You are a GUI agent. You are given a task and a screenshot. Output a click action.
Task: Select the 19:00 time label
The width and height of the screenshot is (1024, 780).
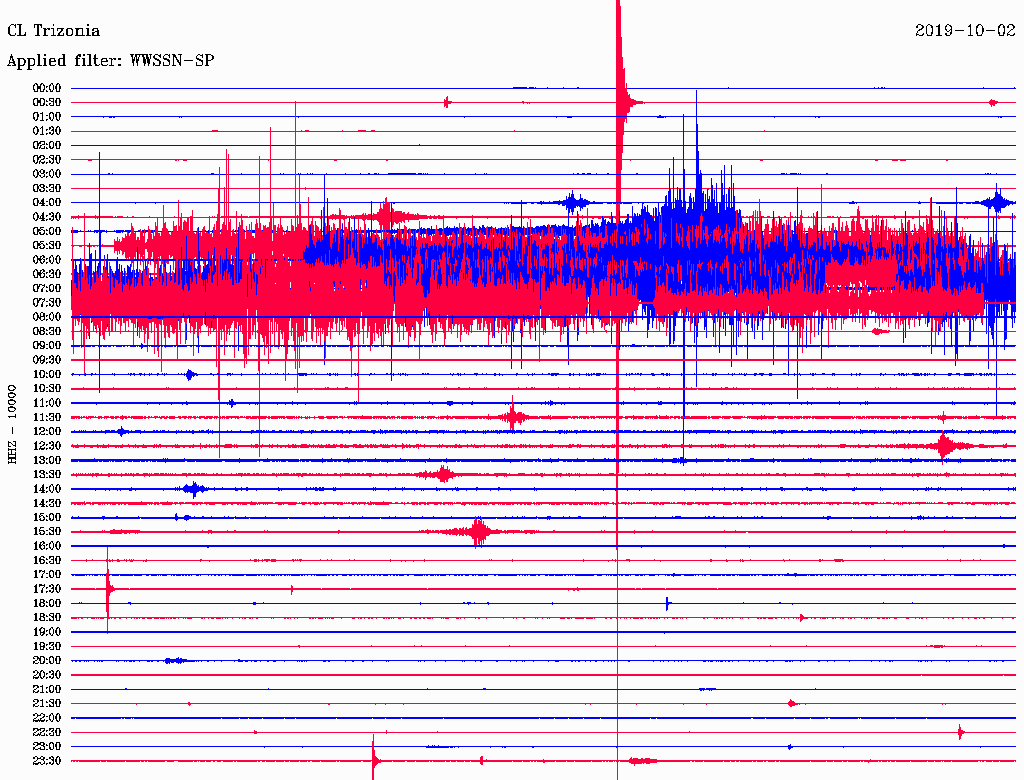tap(47, 632)
